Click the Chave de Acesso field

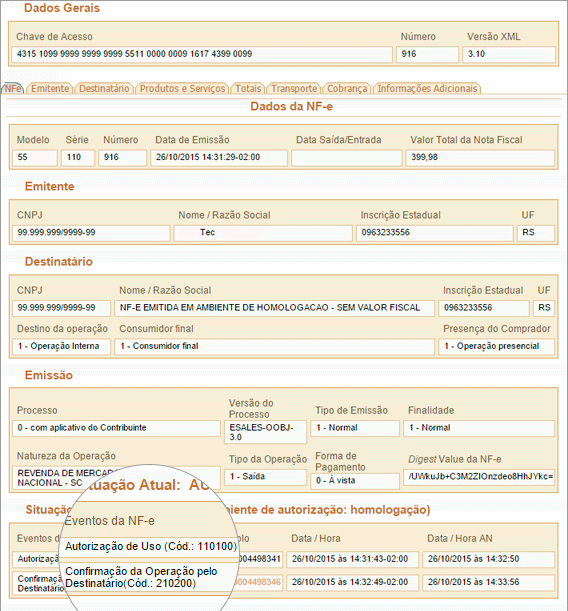coord(202,54)
